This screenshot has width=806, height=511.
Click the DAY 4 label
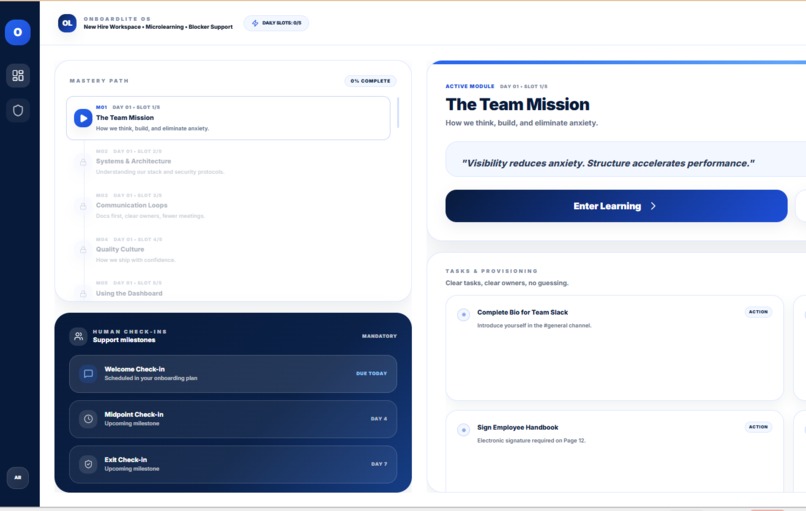(x=379, y=419)
